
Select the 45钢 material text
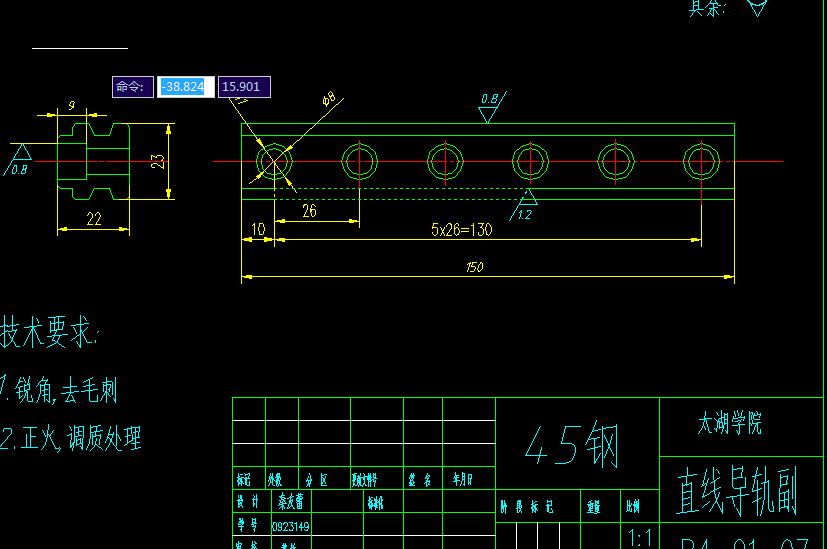pyautogui.click(x=572, y=445)
